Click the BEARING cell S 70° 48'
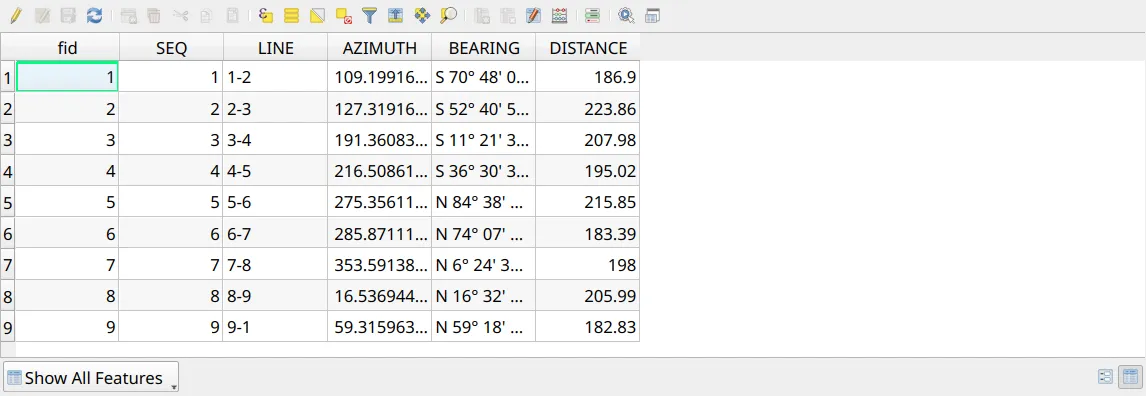The height and width of the screenshot is (396, 1146). [x=484, y=77]
